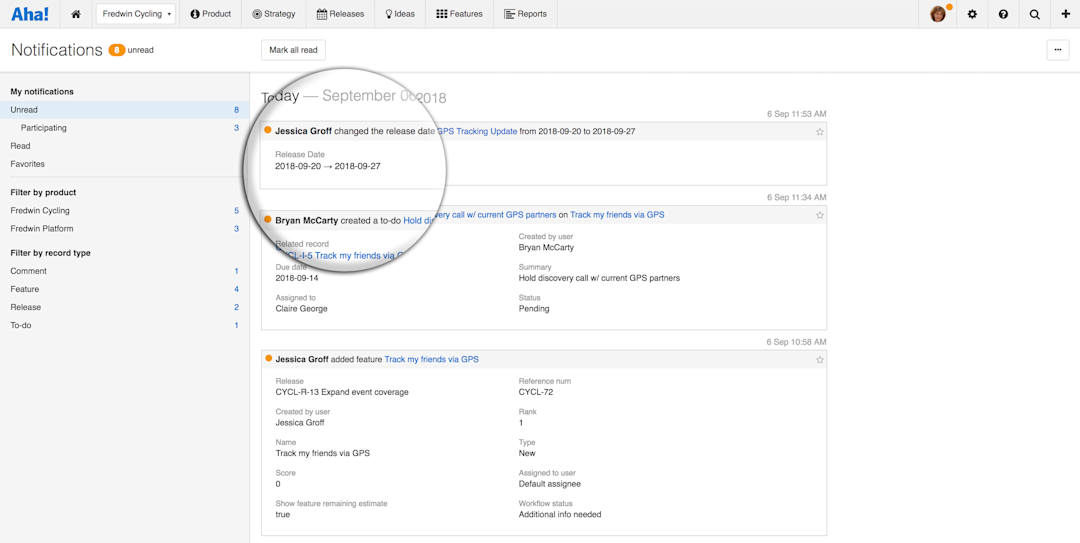Open Track my friends via GPS link in to-do header
The height and width of the screenshot is (543, 1080).
(617, 215)
